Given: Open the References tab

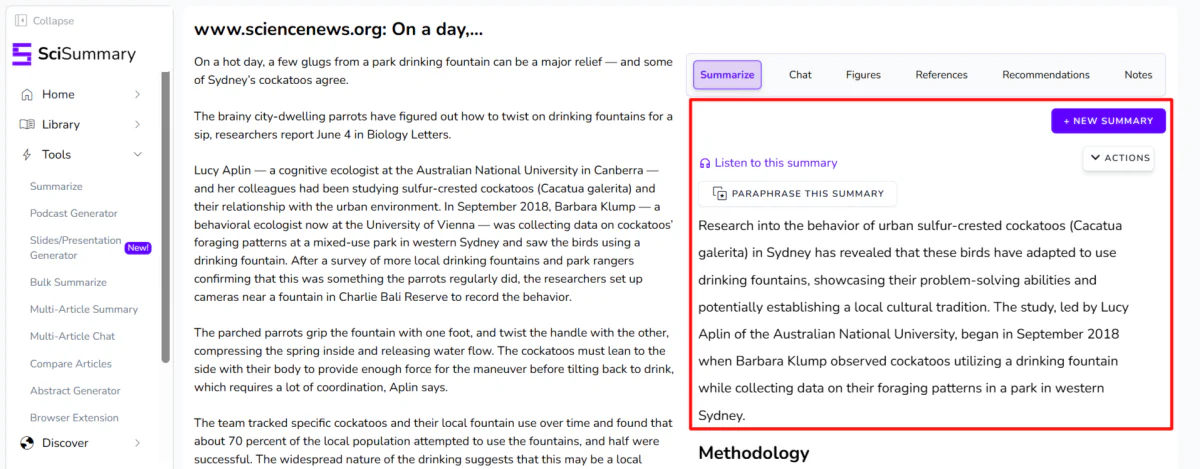Looking at the screenshot, I should click(941, 75).
